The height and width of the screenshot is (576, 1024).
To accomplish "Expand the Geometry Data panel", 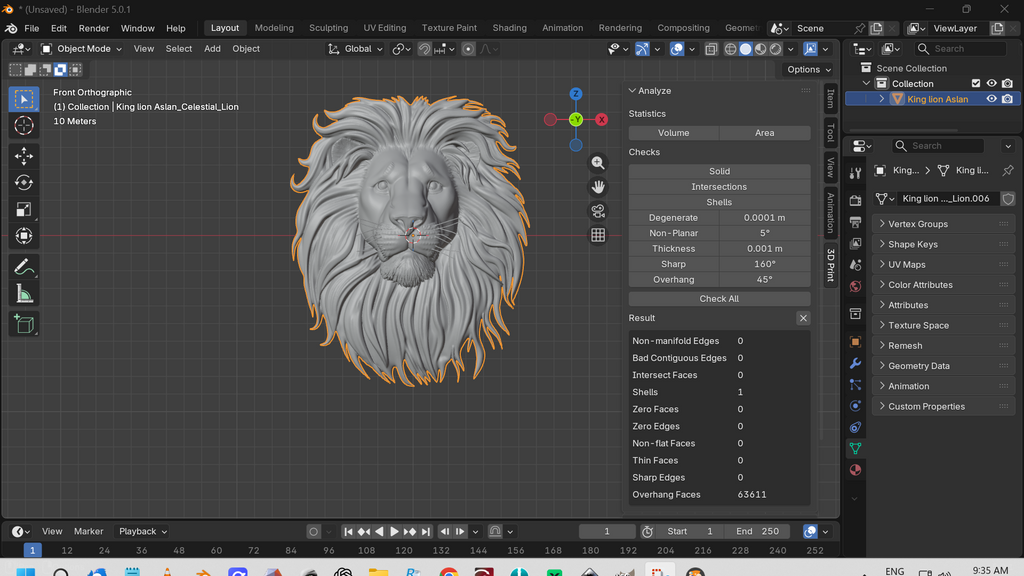I will tap(944, 366).
